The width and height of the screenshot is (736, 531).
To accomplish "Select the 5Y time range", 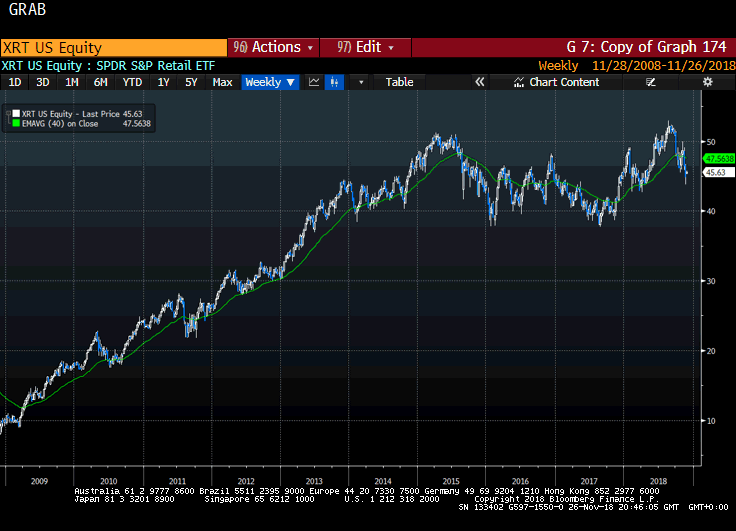I will point(190,82).
